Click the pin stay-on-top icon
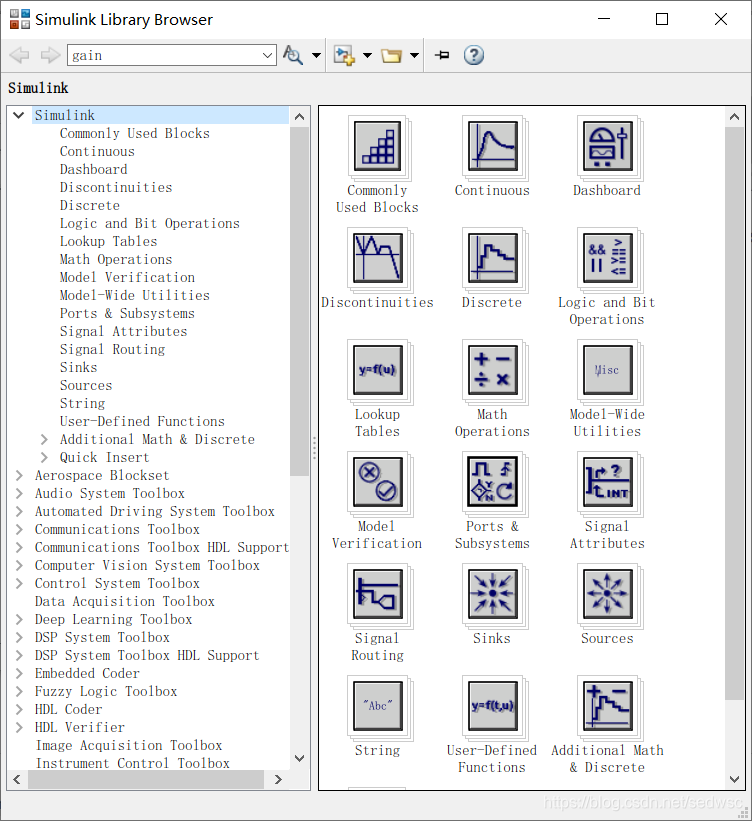Viewport: 752px width, 821px height. pos(442,55)
